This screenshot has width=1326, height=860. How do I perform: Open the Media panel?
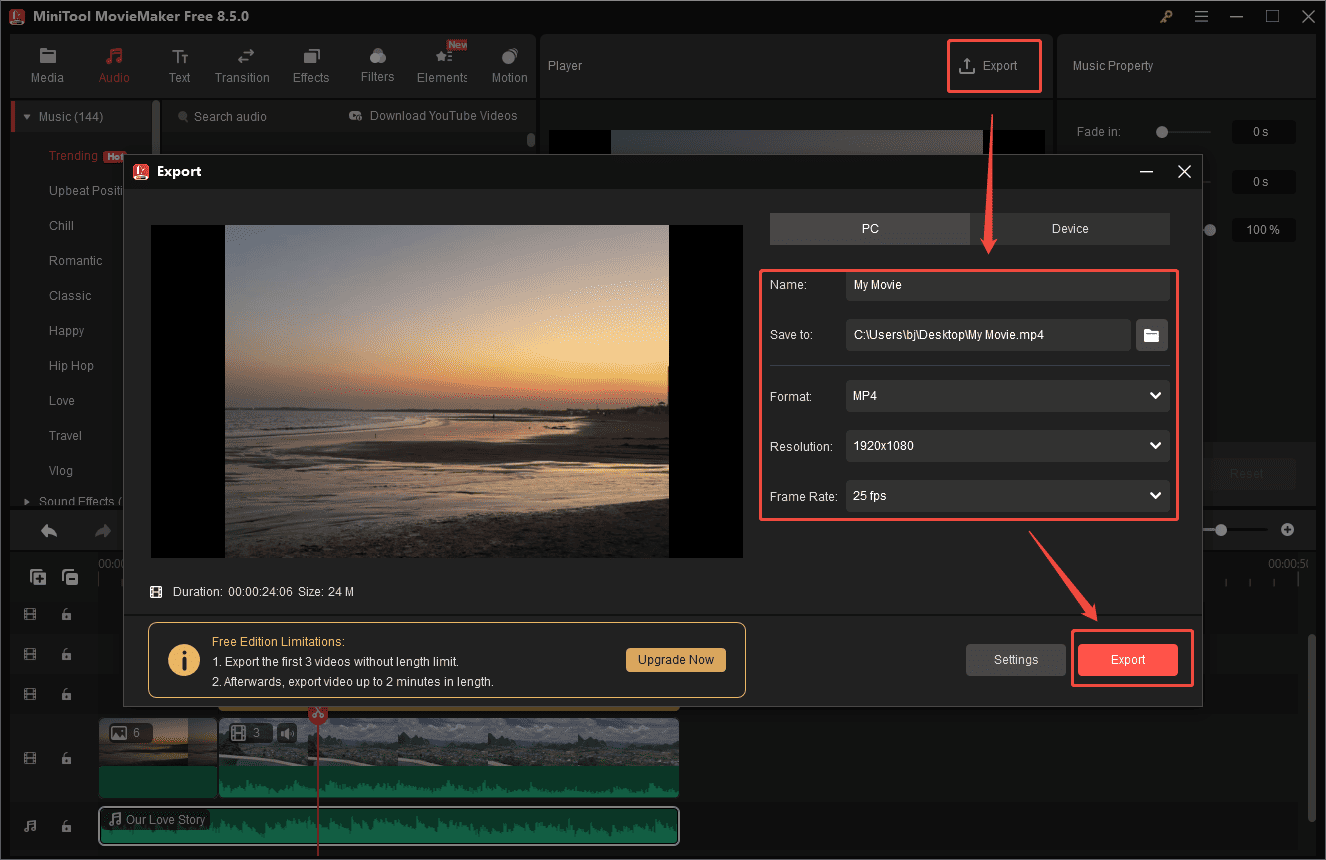[x=47, y=64]
